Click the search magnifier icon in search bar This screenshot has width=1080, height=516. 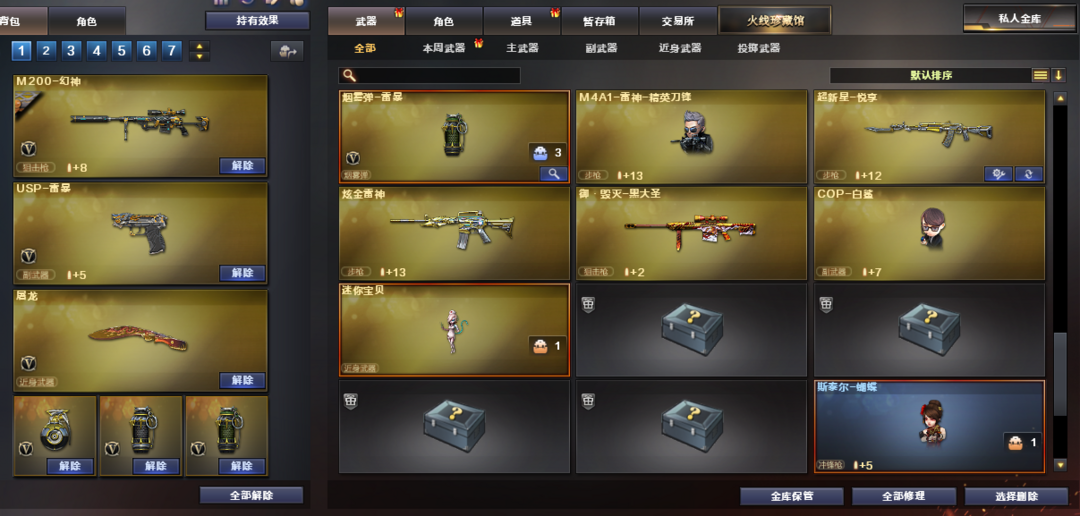(x=349, y=76)
